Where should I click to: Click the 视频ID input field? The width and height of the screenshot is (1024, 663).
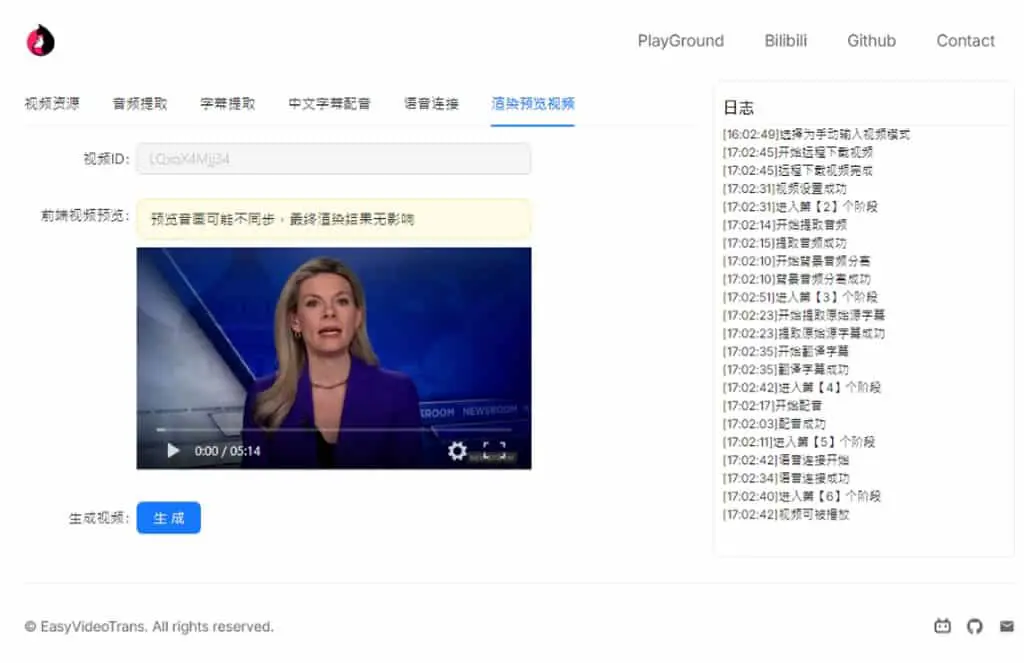coord(334,159)
